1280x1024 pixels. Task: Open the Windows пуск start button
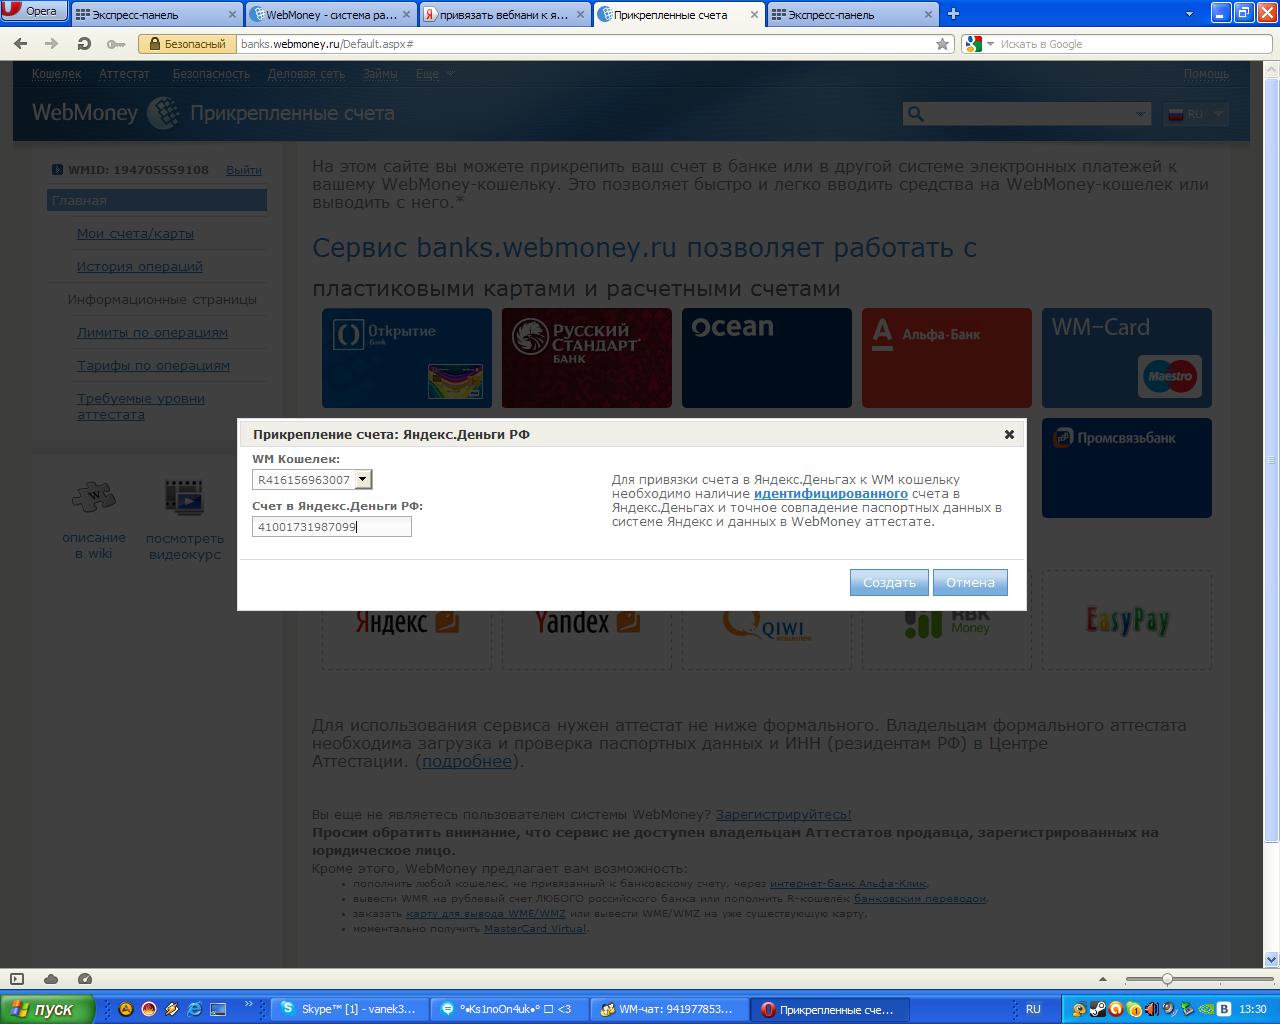pyautogui.click(x=48, y=1009)
